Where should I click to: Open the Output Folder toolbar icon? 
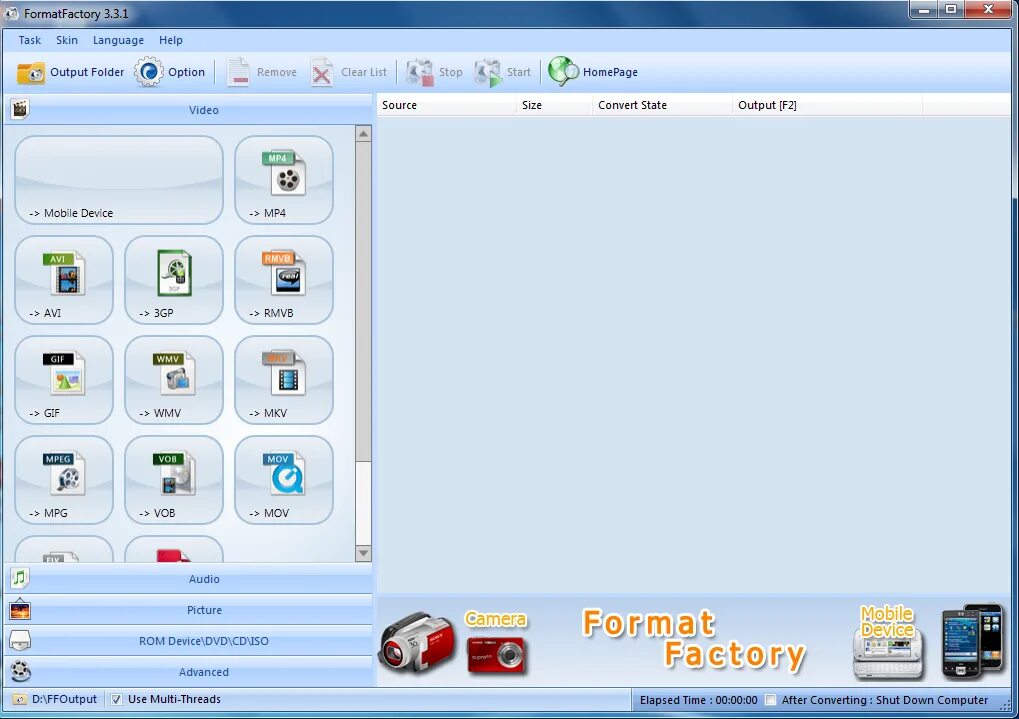[x=31, y=72]
